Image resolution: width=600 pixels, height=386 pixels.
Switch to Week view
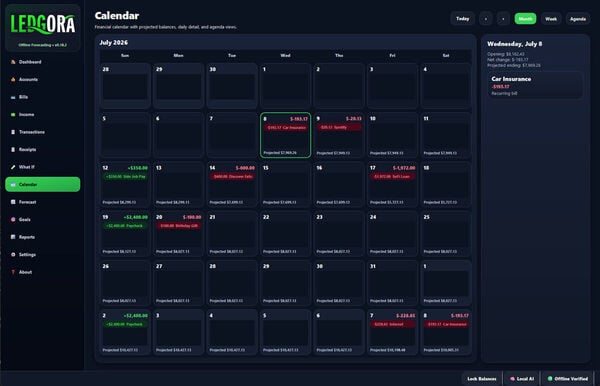(x=551, y=19)
